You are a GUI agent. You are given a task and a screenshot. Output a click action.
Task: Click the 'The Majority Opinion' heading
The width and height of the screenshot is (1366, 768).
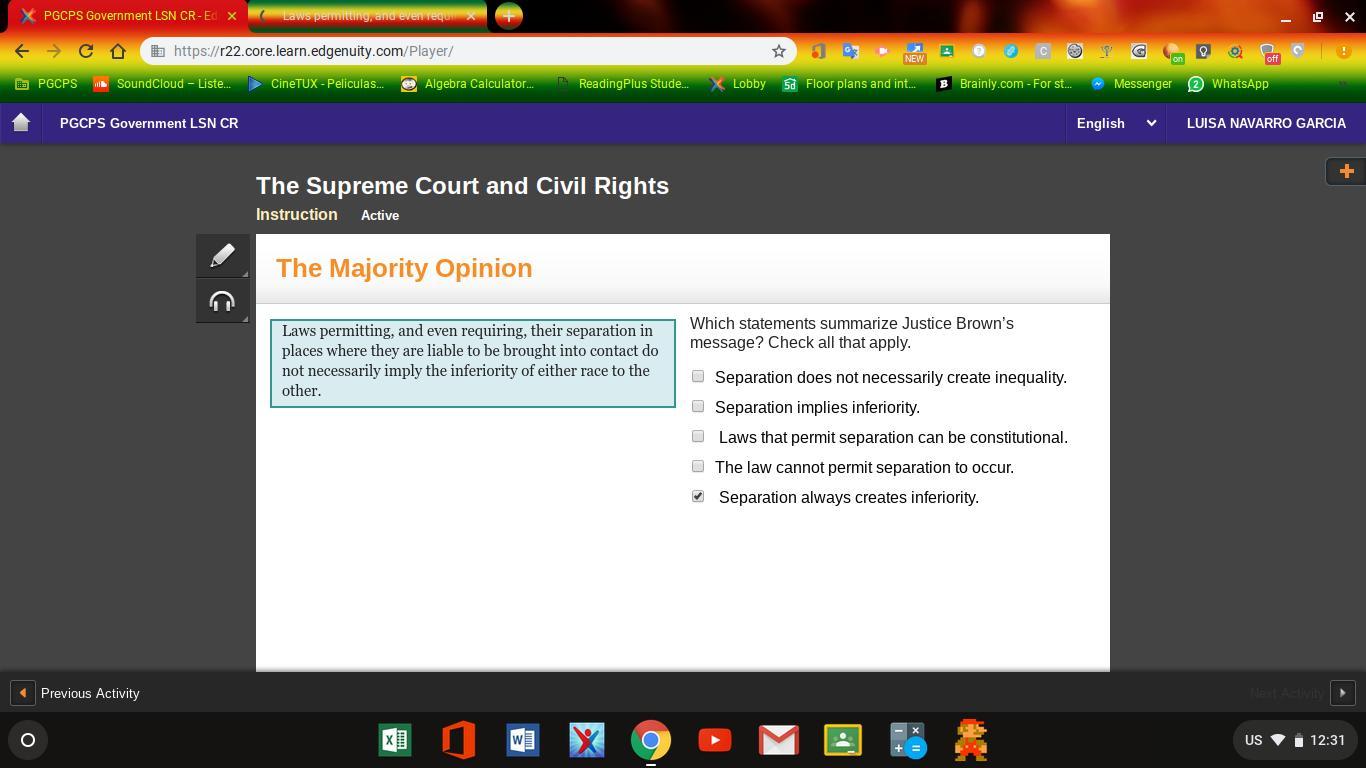(x=404, y=268)
